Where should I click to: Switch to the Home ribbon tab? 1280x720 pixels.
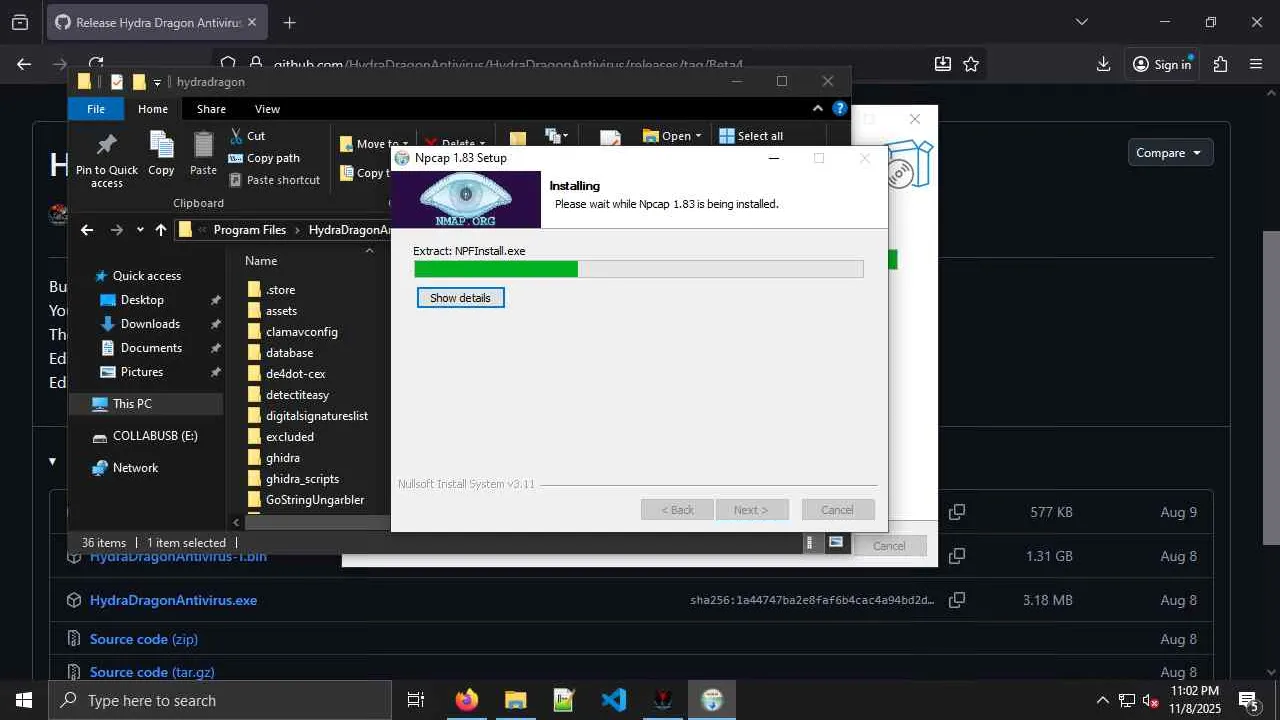tap(153, 109)
